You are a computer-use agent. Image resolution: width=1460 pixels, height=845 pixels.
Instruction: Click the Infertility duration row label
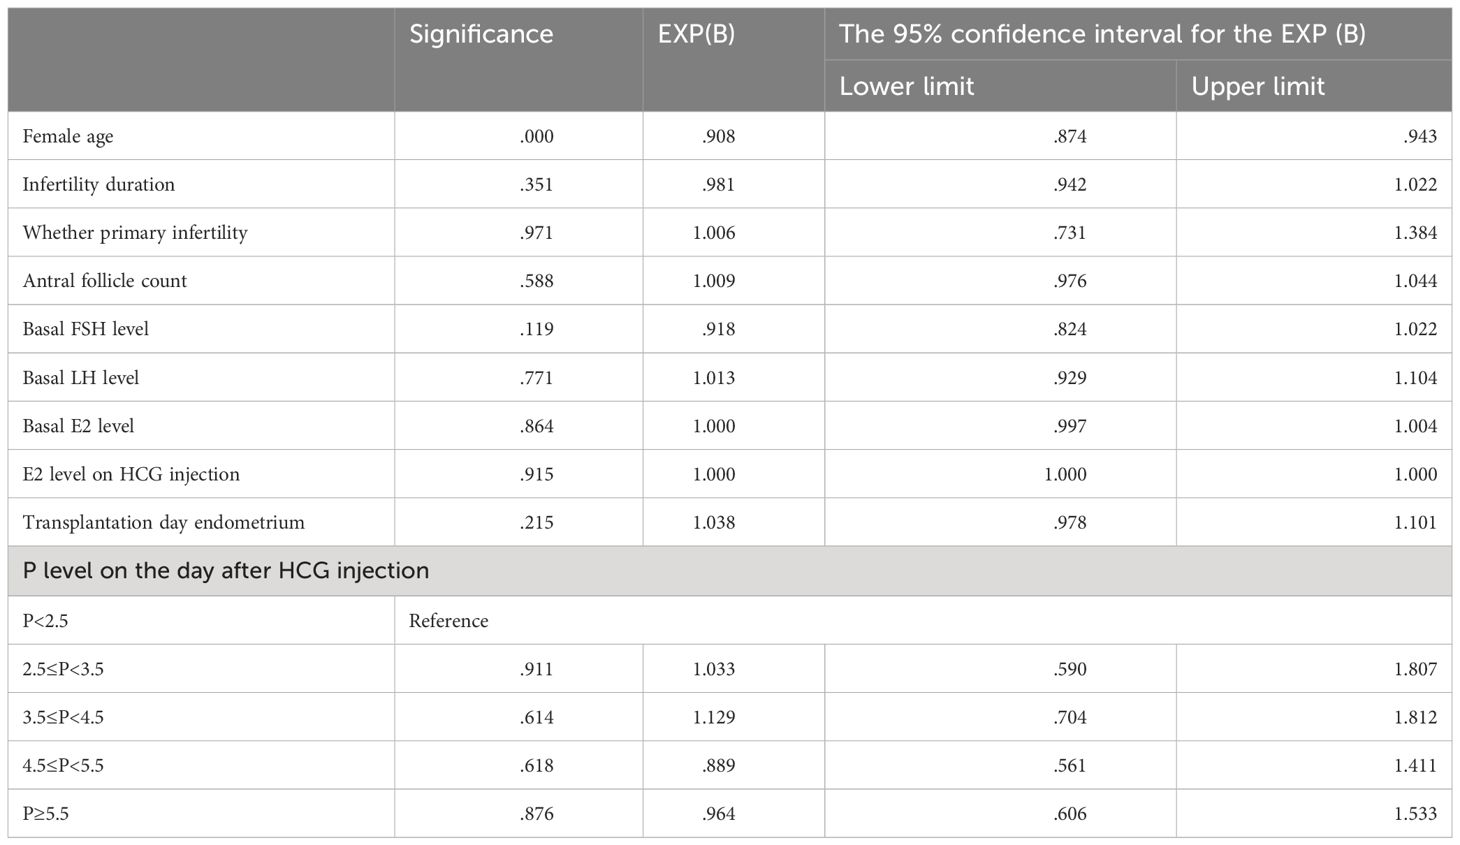(99, 184)
